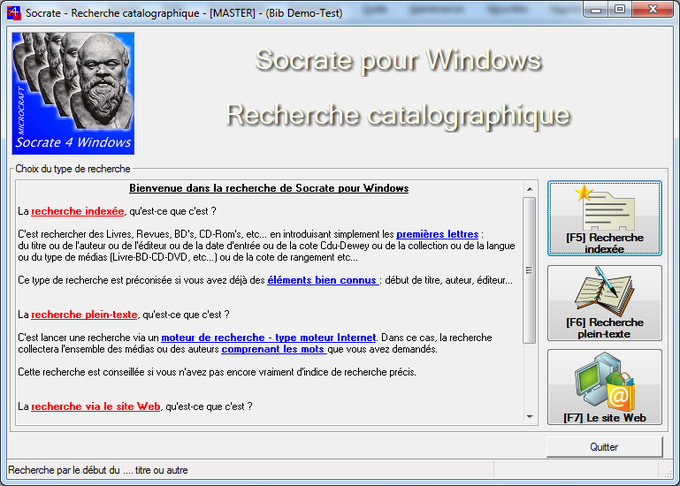Click the 'Socrate pour Windows' title text
The width and height of the screenshot is (680, 486).
399,60
